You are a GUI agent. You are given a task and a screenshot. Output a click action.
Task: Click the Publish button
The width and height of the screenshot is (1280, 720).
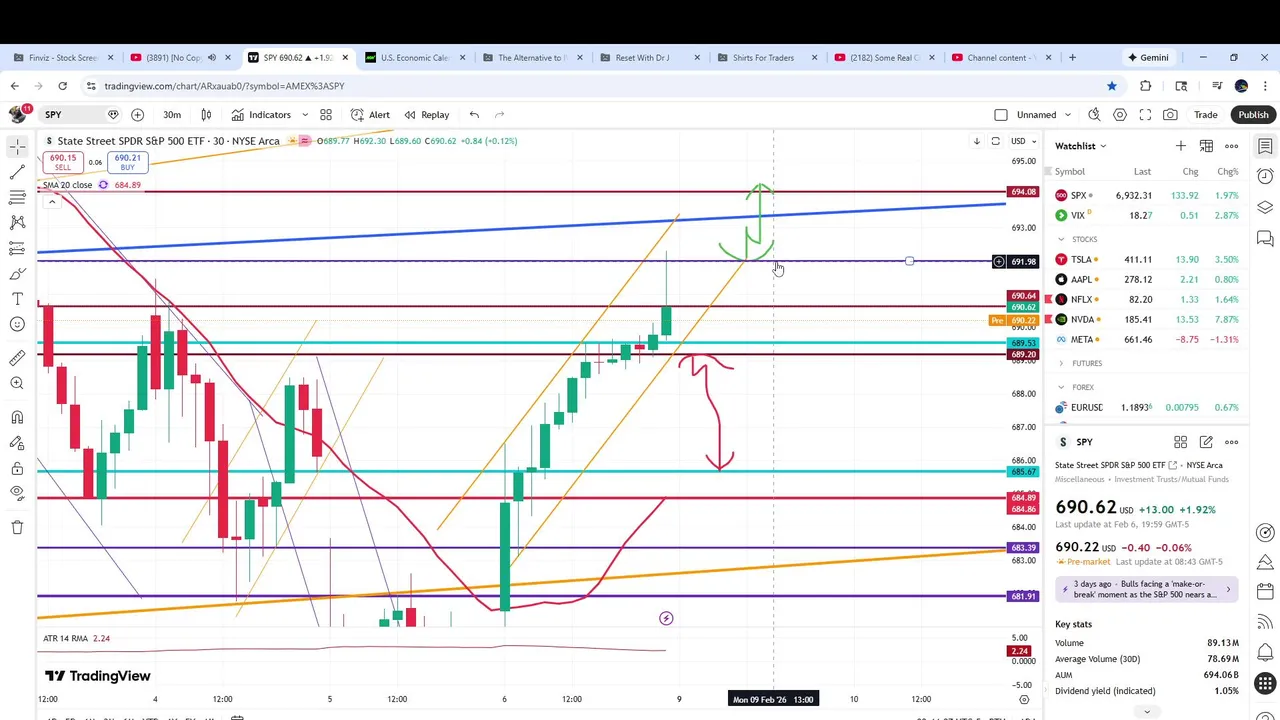(1253, 115)
